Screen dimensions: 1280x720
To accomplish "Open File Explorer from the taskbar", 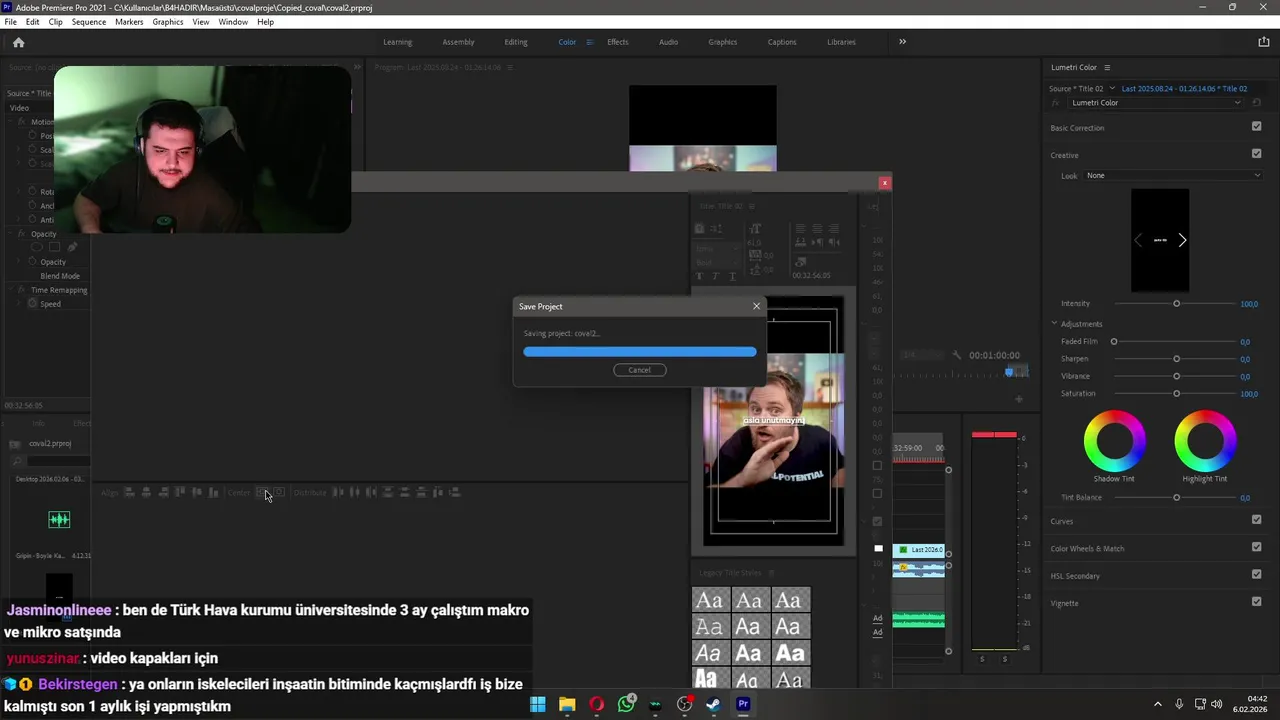I will tap(567, 704).
